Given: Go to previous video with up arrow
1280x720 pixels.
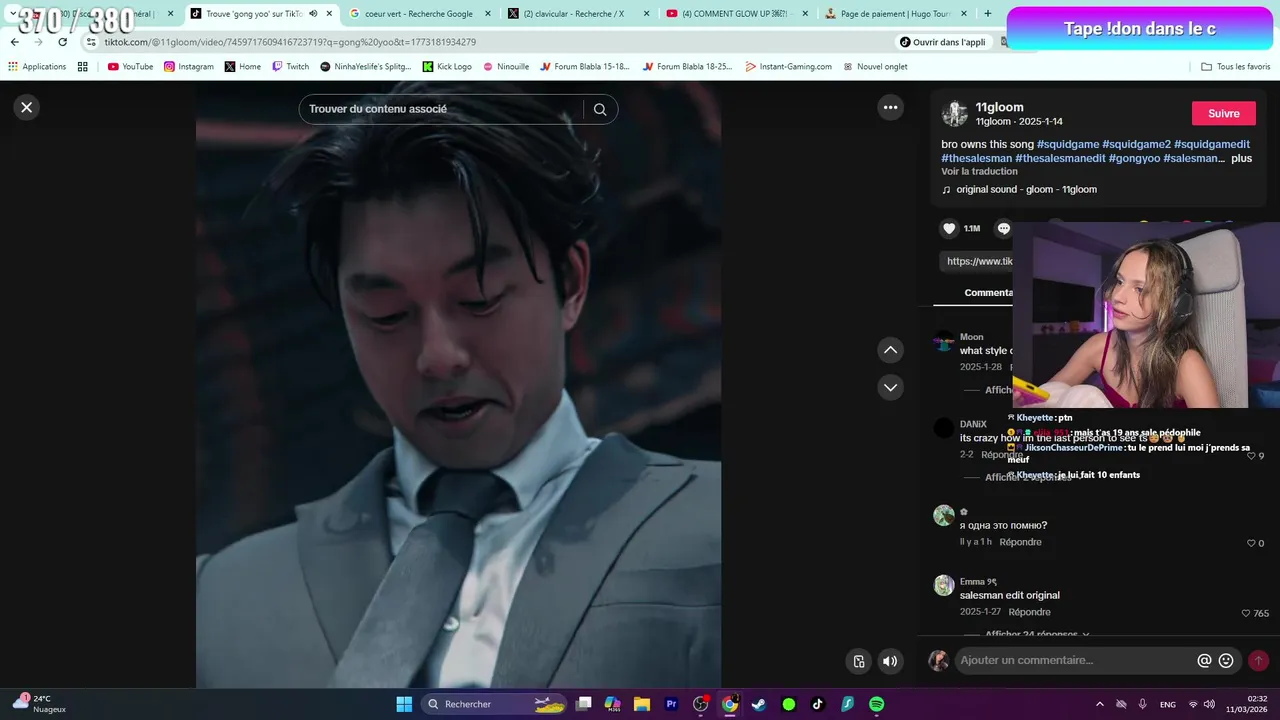Looking at the screenshot, I should [x=890, y=350].
